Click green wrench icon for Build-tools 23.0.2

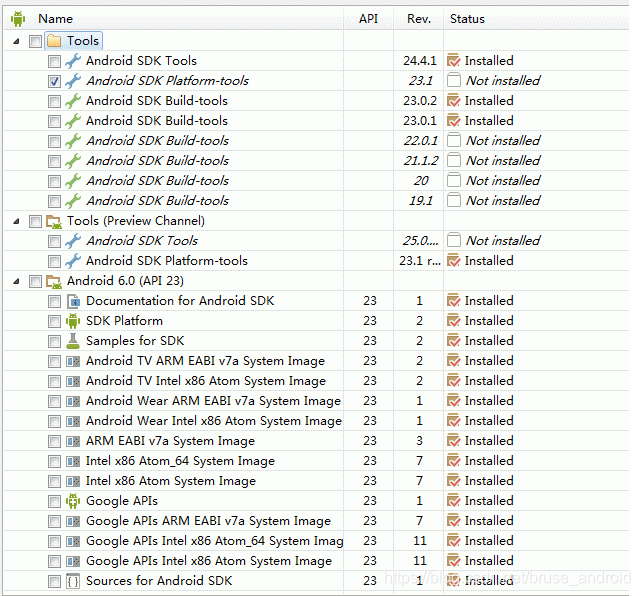tap(73, 101)
